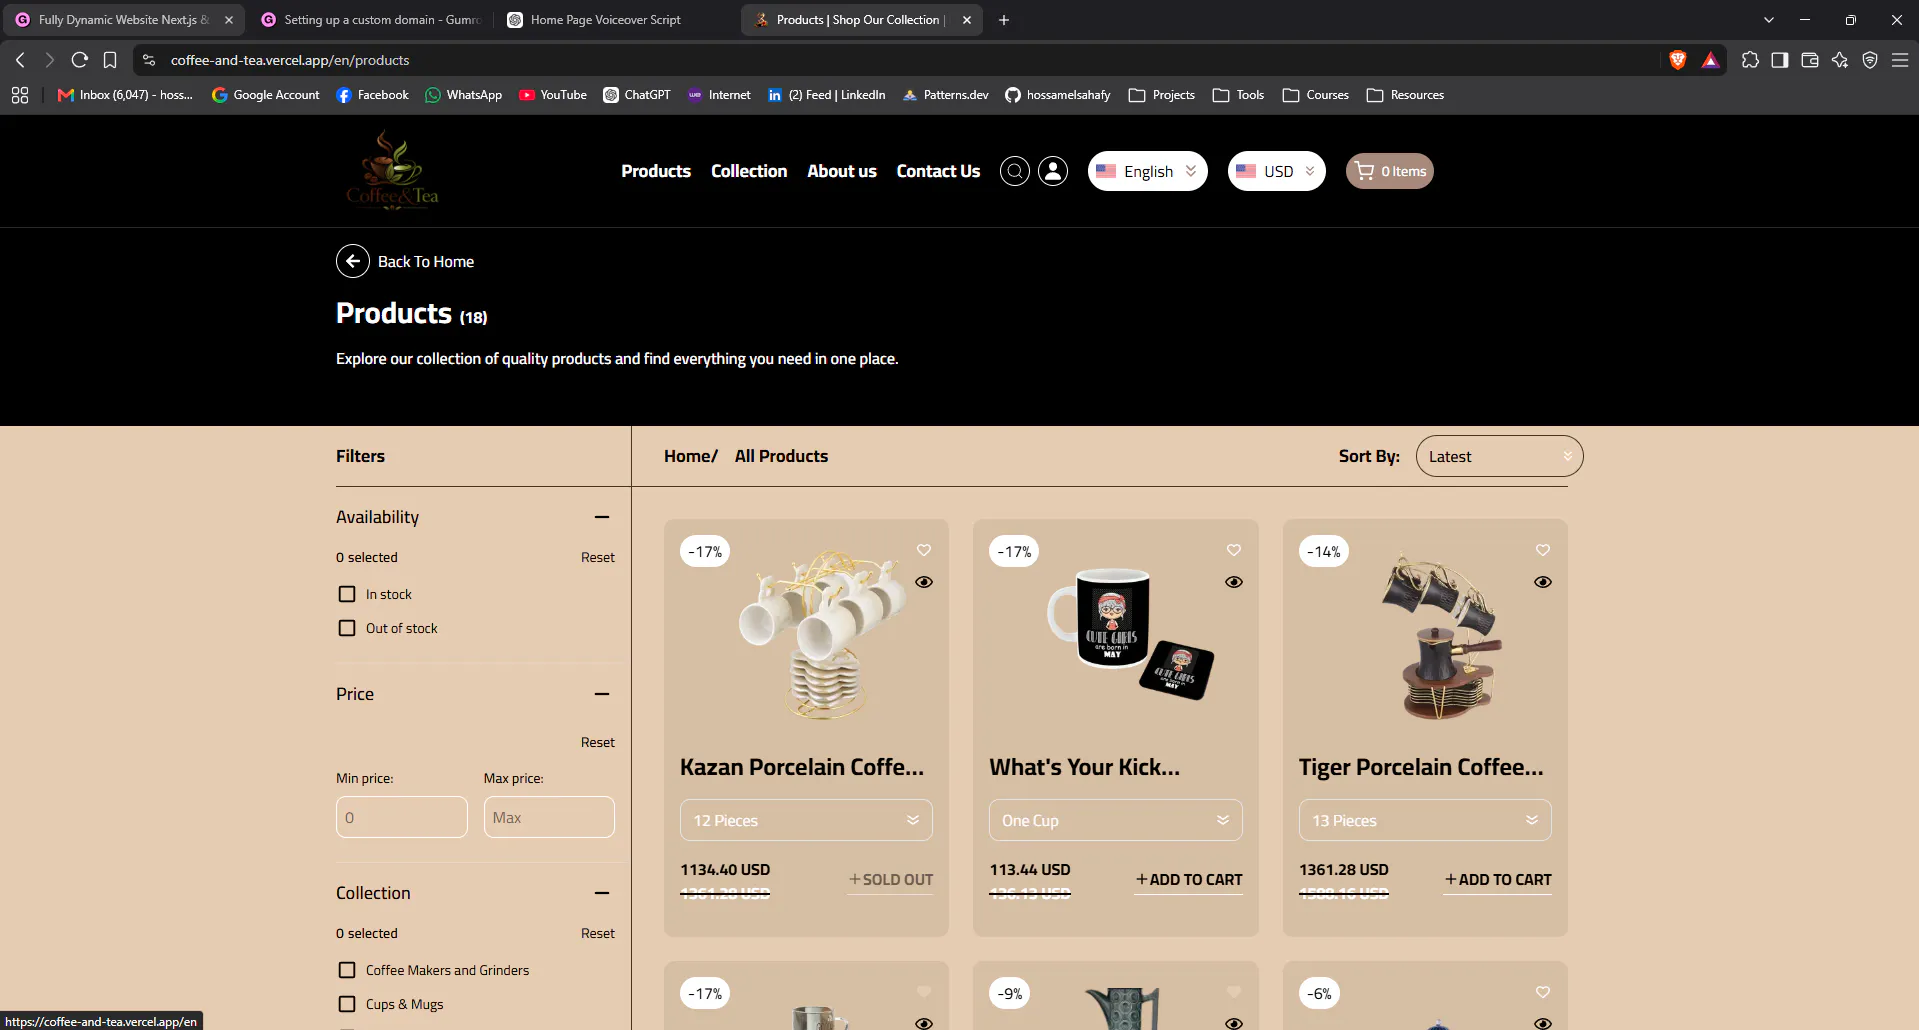The image size is (1919, 1030).
Task: Check Coffee Makers and Grinders filter
Action: 347,970
